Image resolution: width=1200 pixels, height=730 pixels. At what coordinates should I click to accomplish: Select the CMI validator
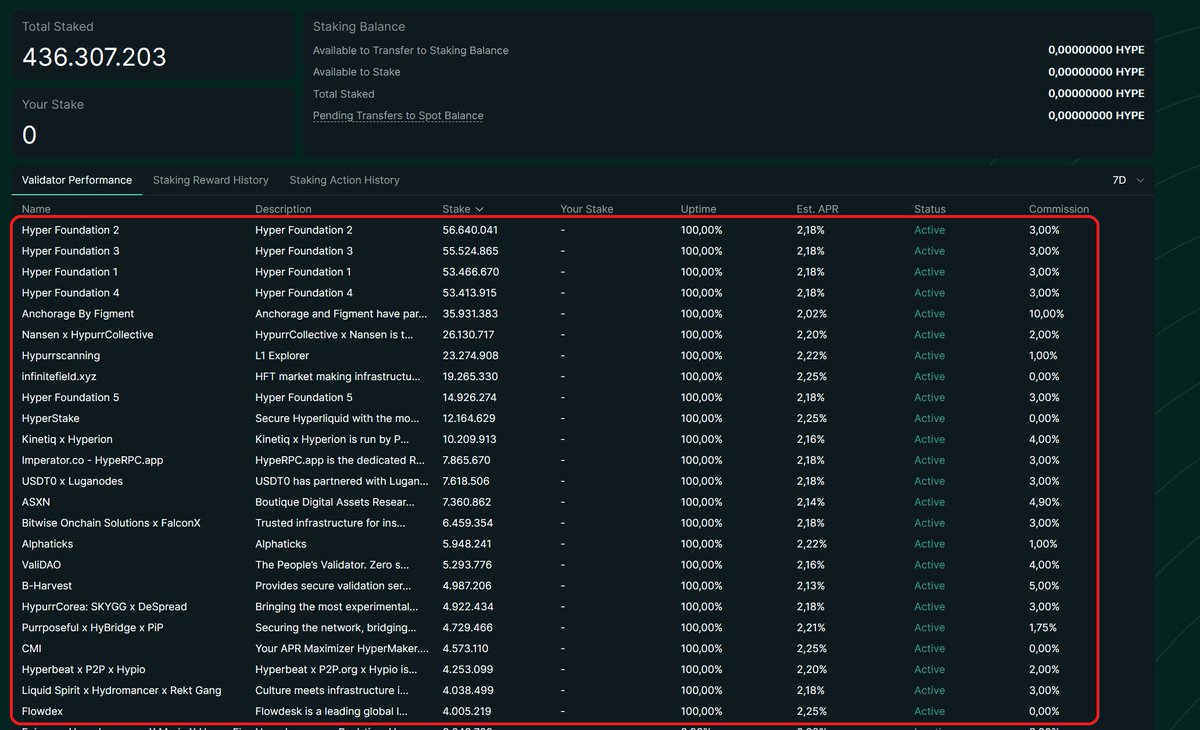click(x=32, y=650)
